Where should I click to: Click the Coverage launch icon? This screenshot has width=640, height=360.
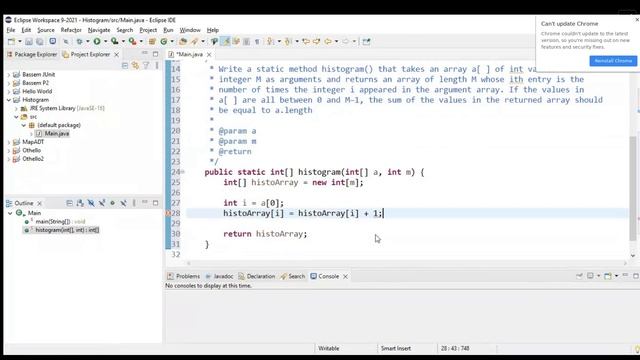[115, 41]
